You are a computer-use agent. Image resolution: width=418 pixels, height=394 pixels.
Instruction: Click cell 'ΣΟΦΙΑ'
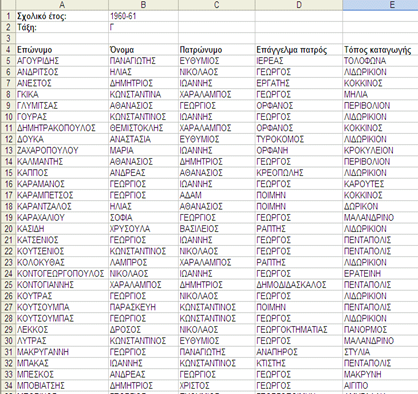(143, 218)
